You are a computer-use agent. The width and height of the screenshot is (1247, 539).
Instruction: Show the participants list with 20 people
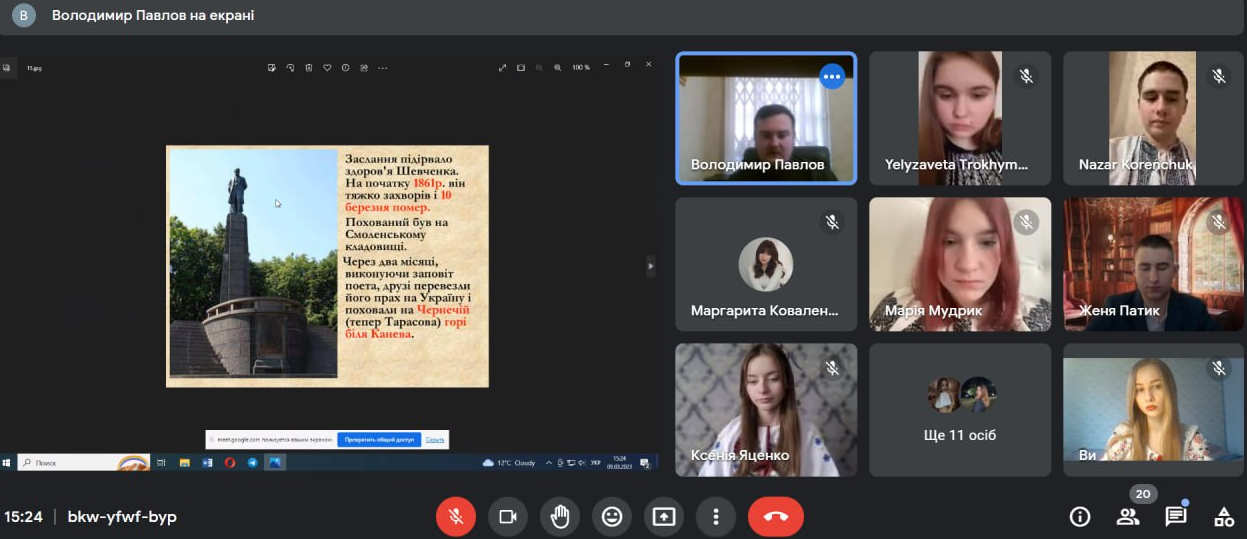tap(1128, 517)
